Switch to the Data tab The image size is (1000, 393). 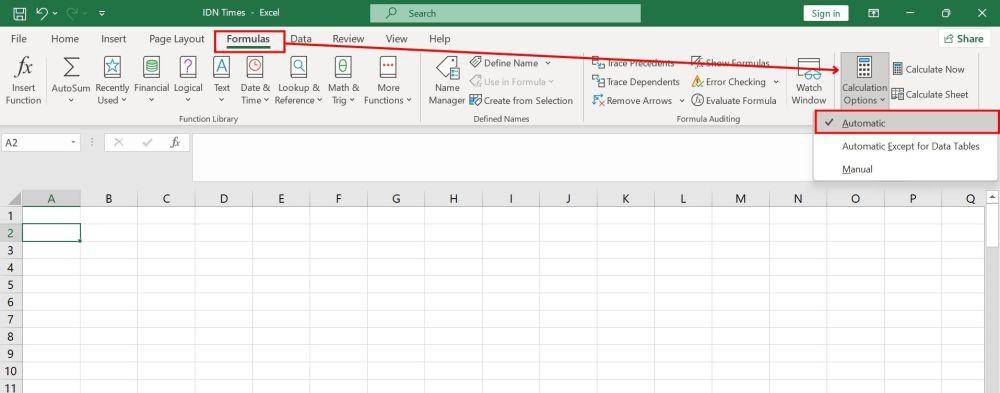301,39
